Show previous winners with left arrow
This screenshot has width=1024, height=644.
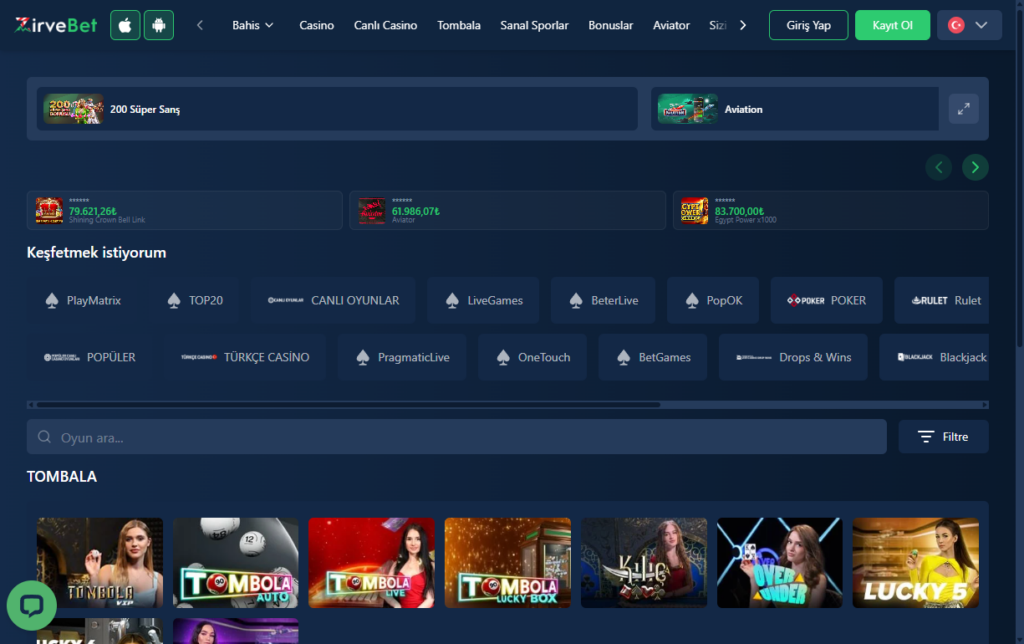tap(938, 167)
